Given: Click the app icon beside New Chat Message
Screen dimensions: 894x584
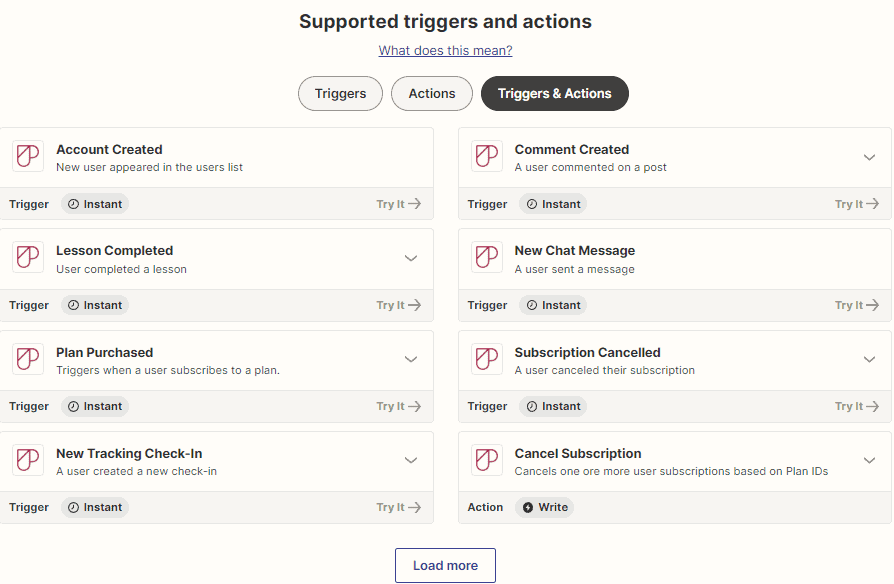Looking at the screenshot, I should 487,258.
